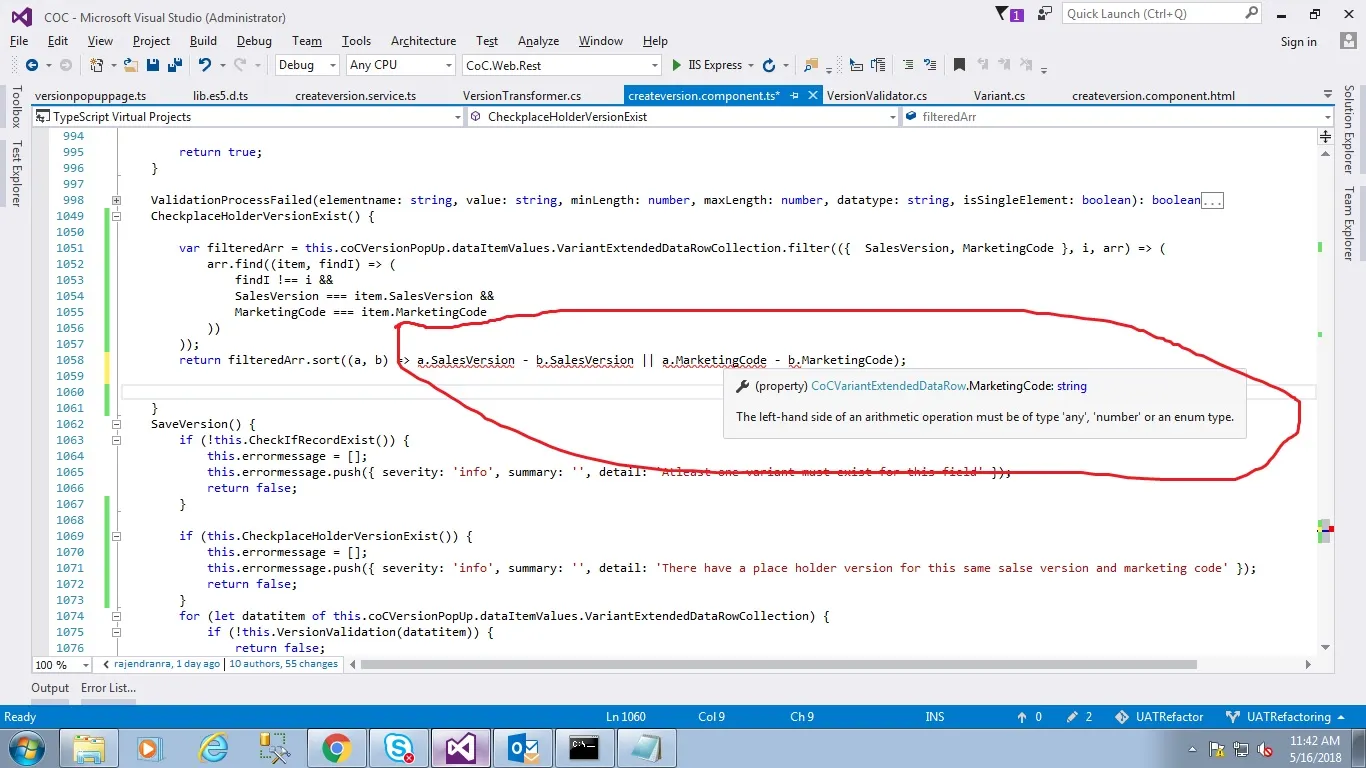Click the Send Feedback icon
This screenshot has height=768, width=1366.
(x=1045, y=14)
